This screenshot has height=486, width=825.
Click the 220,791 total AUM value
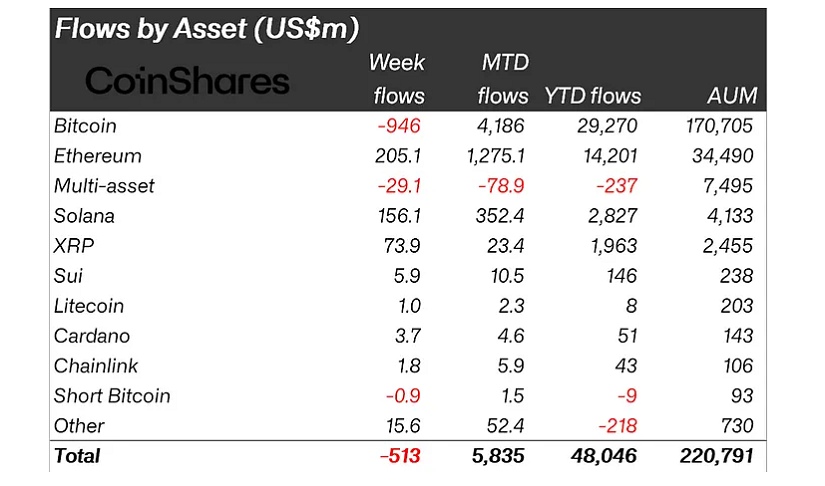pos(718,456)
